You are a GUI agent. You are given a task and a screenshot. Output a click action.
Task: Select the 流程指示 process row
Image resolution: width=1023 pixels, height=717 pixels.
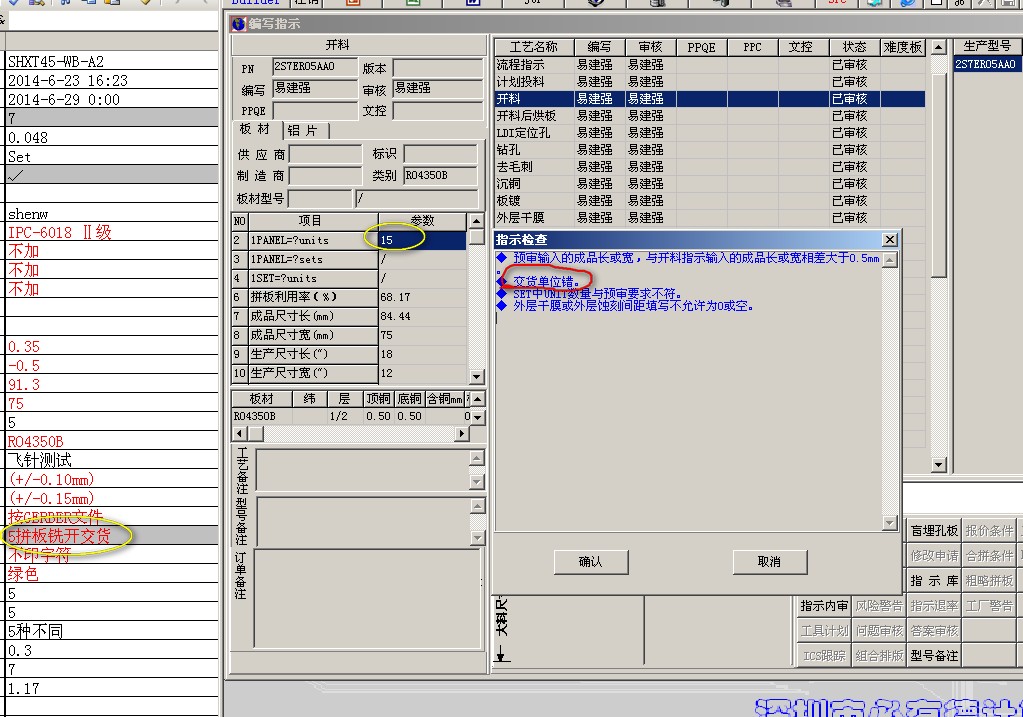click(x=710, y=65)
